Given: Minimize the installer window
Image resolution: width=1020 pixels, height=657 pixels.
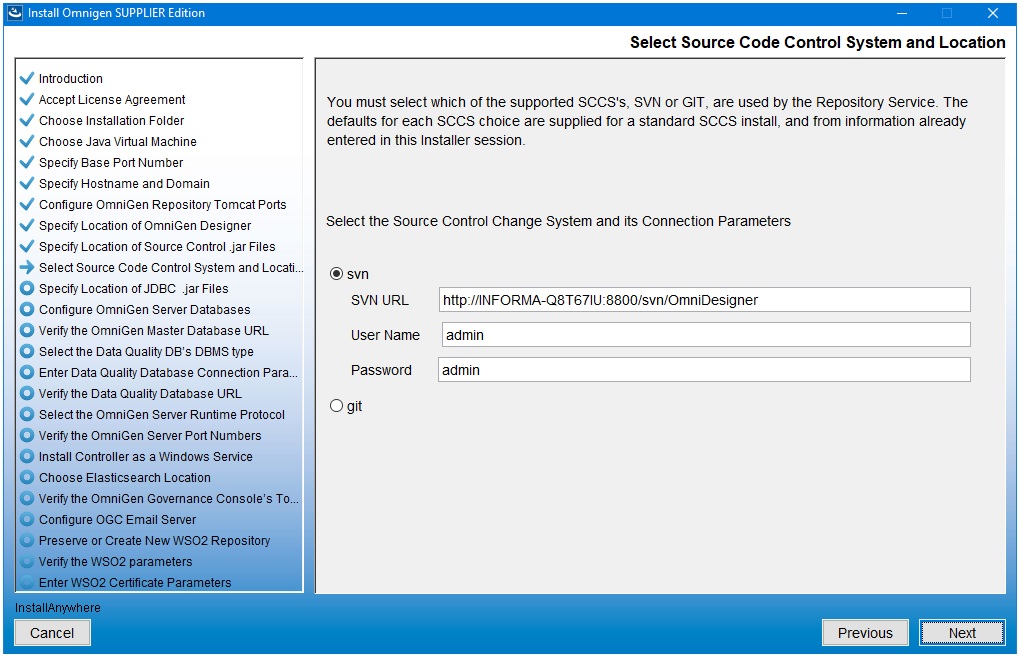Looking at the screenshot, I should [x=902, y=13].
